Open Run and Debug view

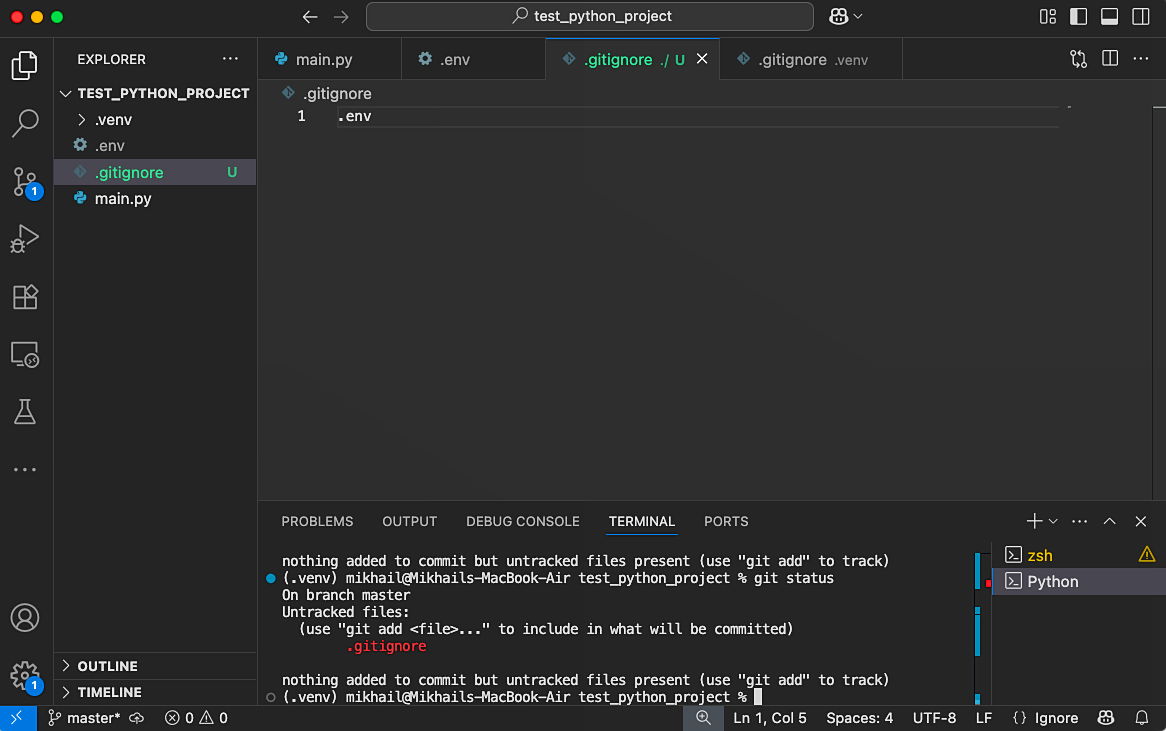(25, 240)
